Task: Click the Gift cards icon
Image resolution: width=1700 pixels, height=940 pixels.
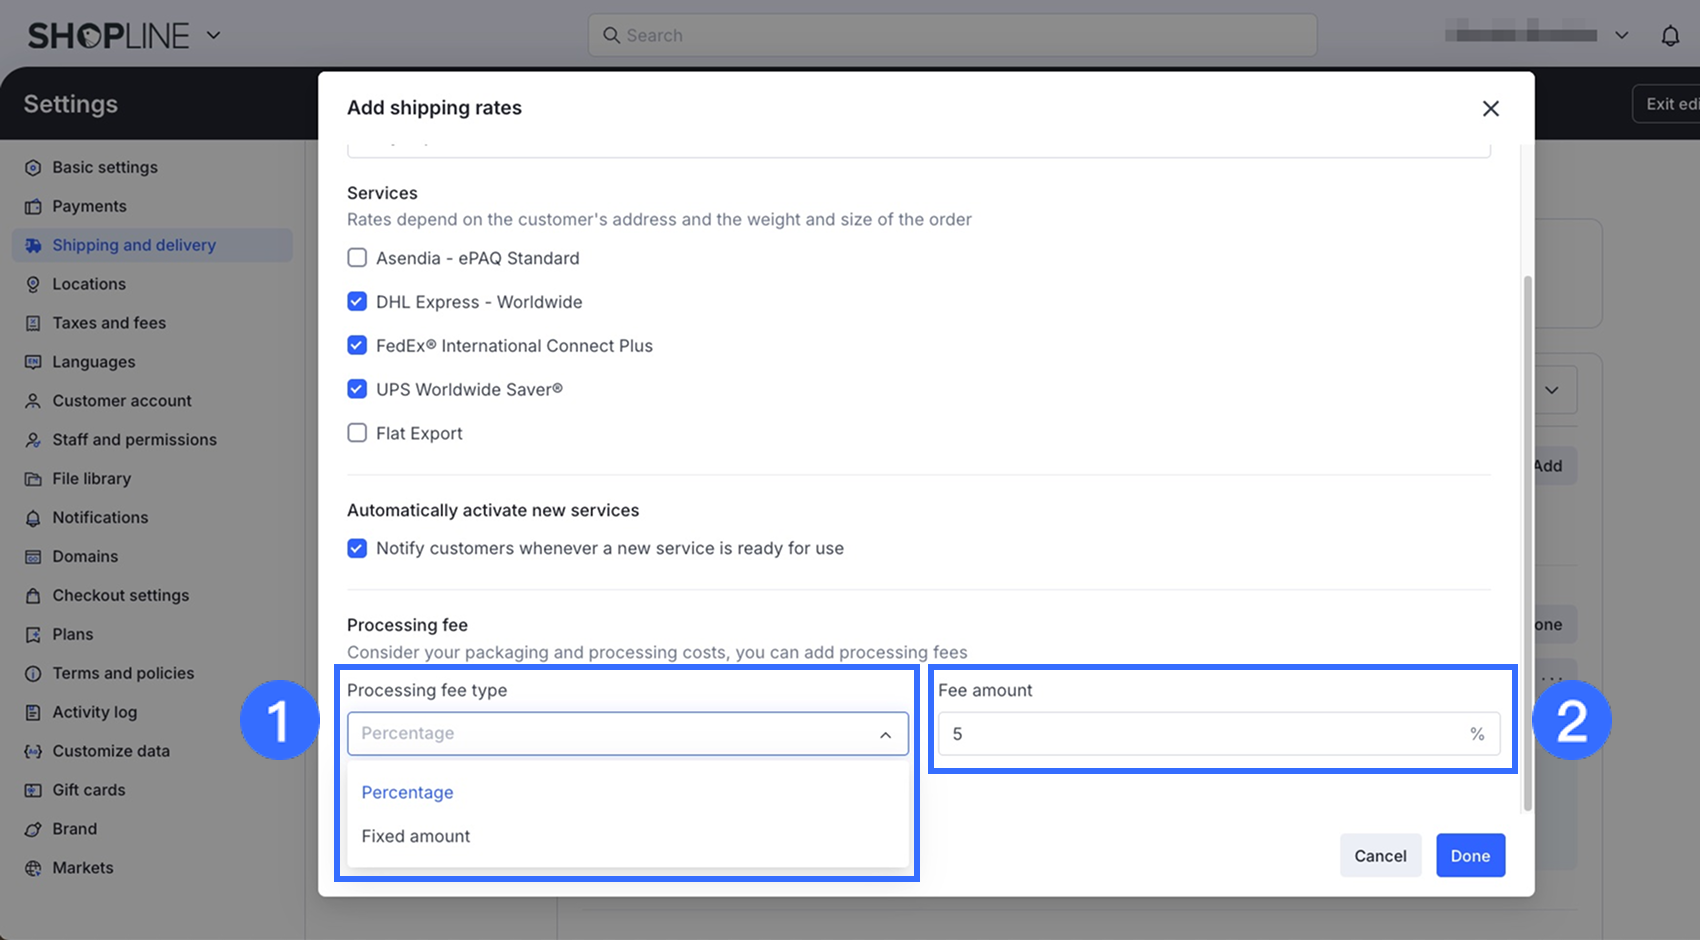Action: pyautogui.click(x=33, y=790)
